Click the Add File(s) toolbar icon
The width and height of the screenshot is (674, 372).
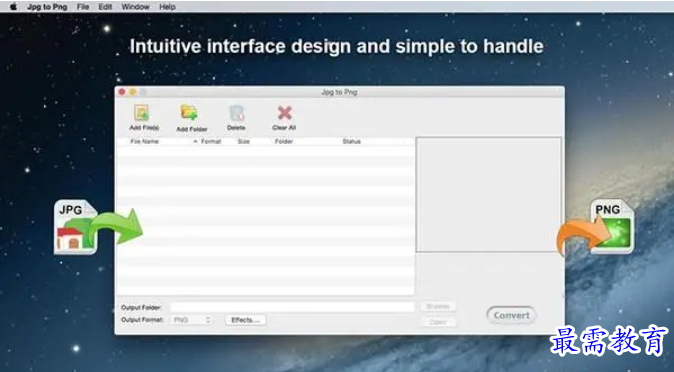tap(141, 113)
